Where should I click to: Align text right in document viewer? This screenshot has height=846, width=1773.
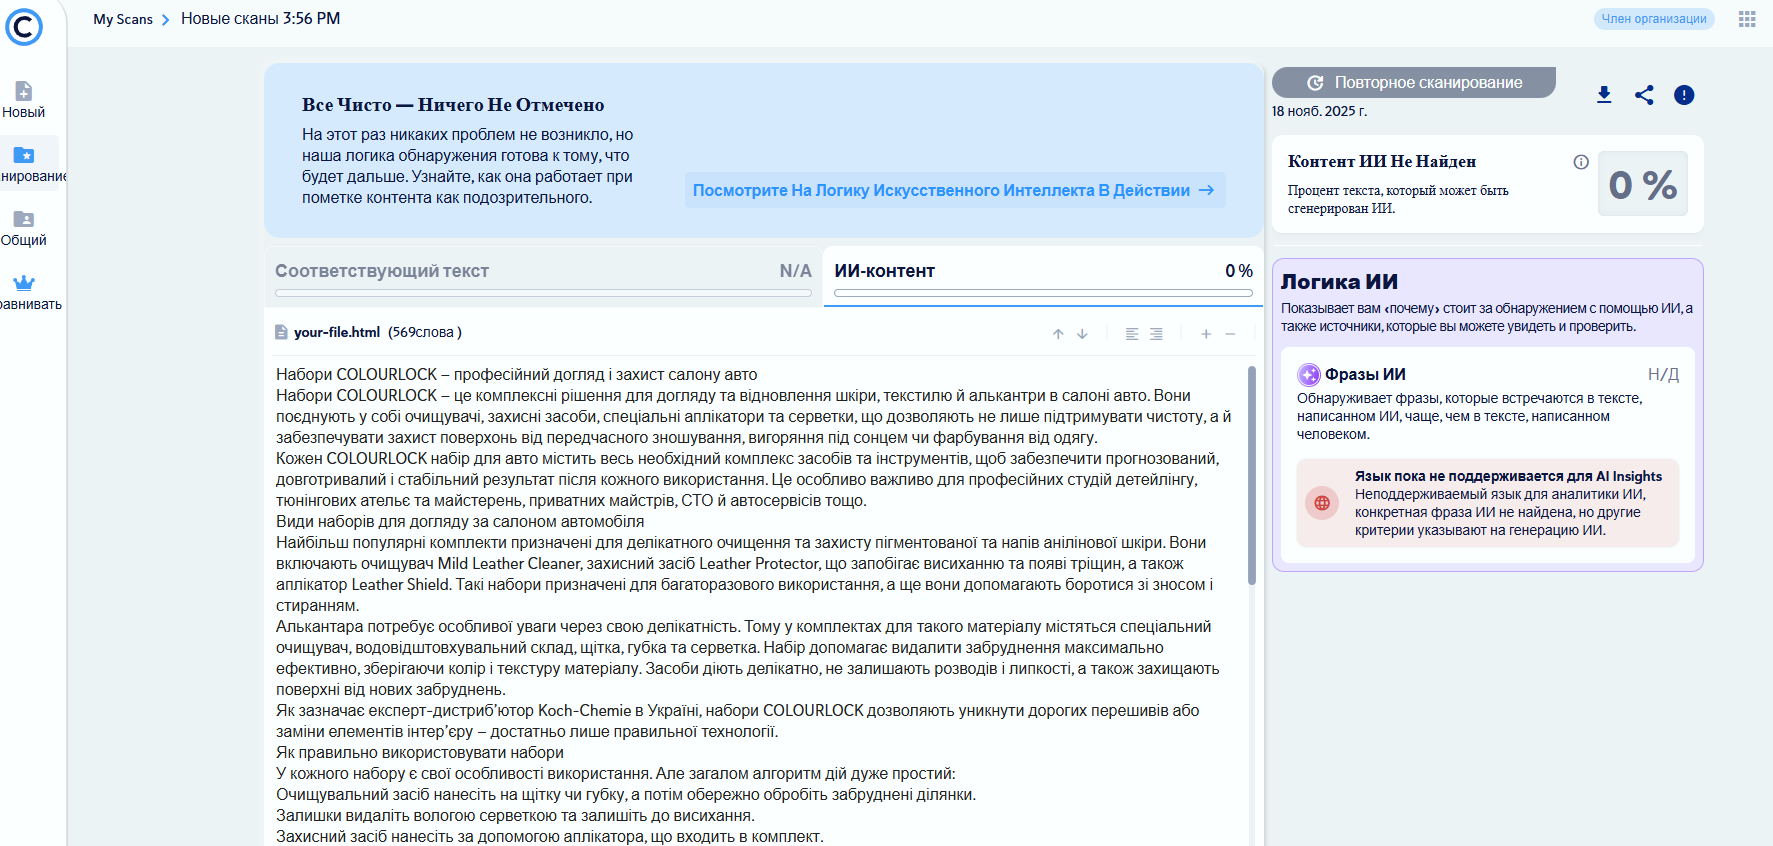tap(1156, 334)
